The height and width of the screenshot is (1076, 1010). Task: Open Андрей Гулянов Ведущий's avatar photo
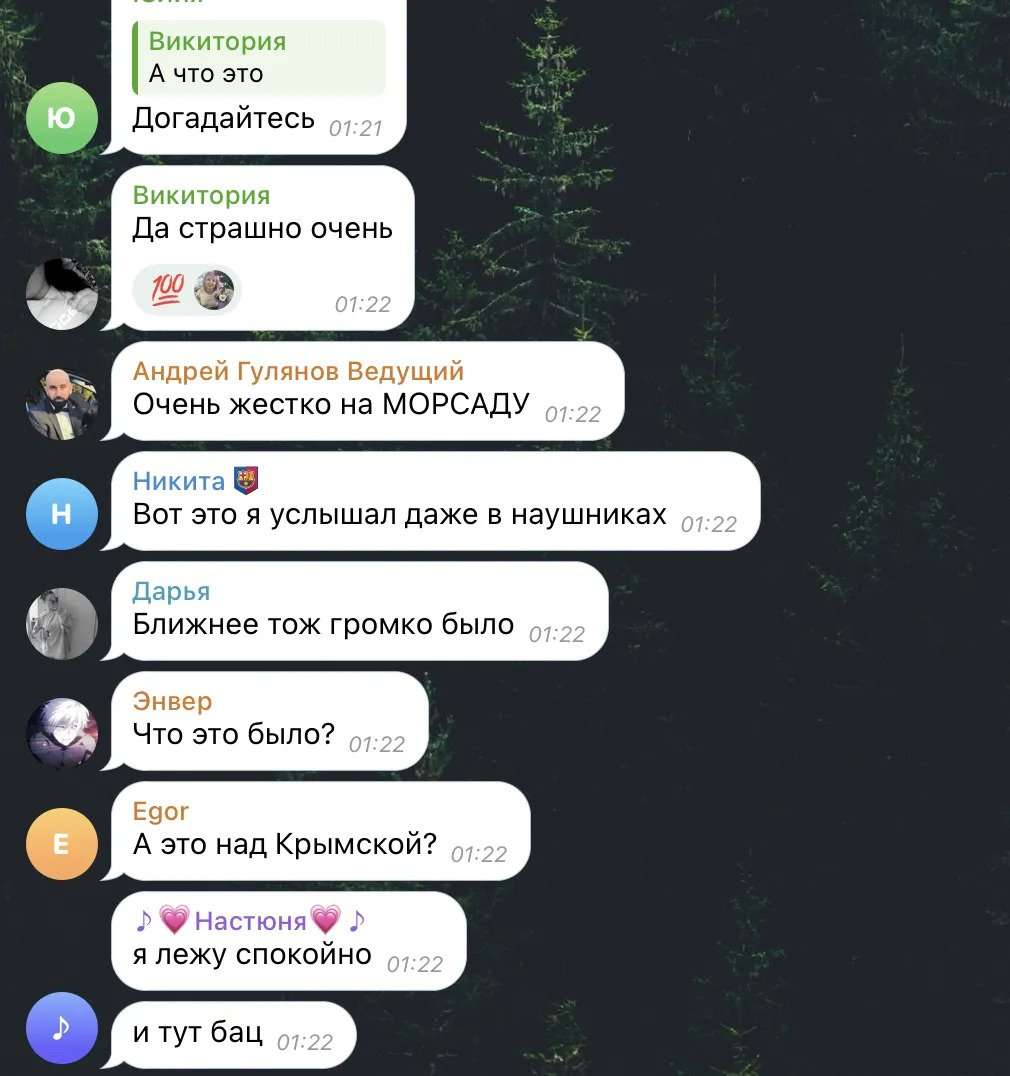pos(62,404)
